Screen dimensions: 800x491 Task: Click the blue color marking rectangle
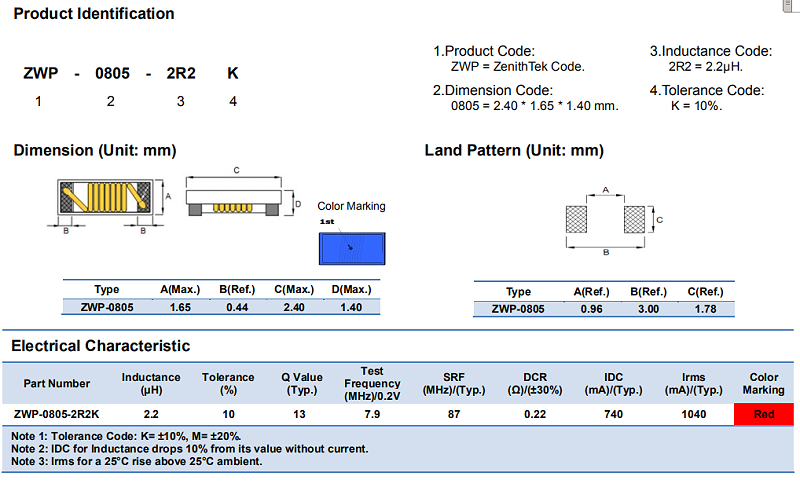coord(352,249)
